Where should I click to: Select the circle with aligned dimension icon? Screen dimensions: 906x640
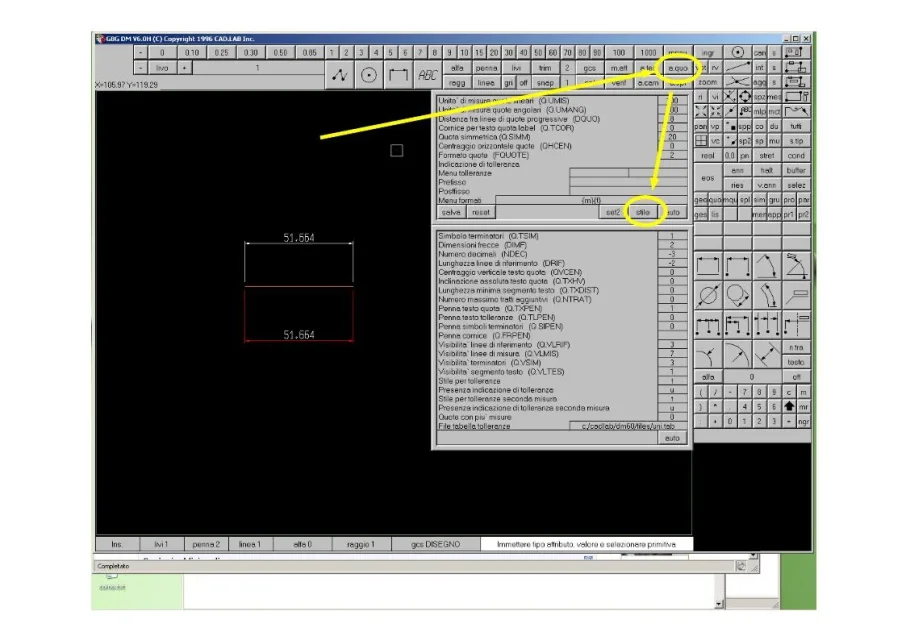point(737,296)
